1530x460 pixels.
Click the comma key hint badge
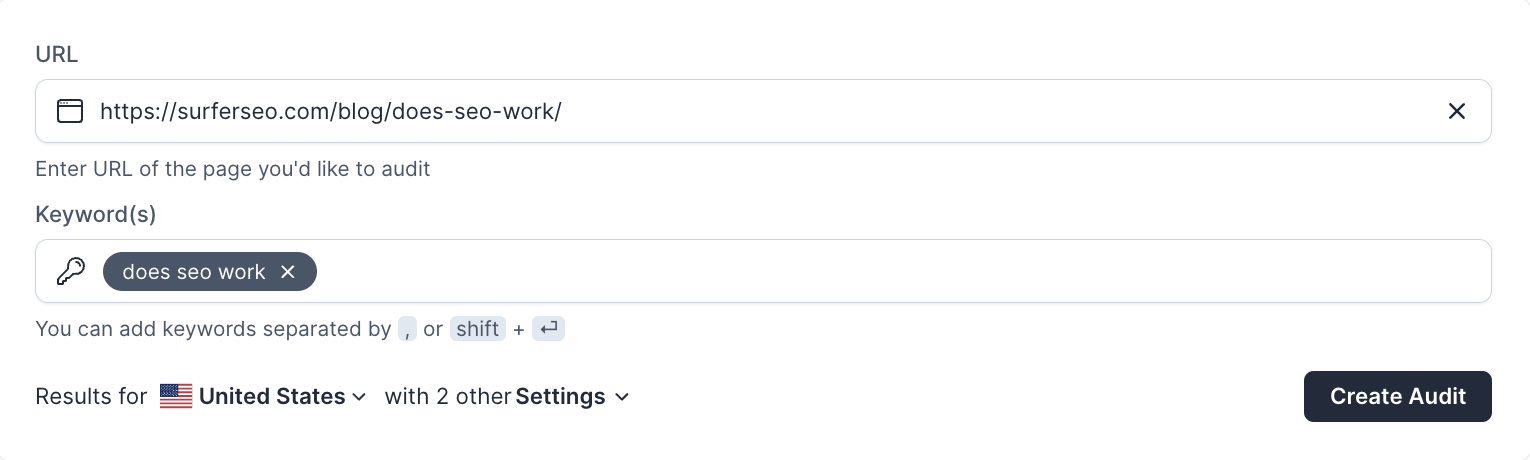pos(407,329)
